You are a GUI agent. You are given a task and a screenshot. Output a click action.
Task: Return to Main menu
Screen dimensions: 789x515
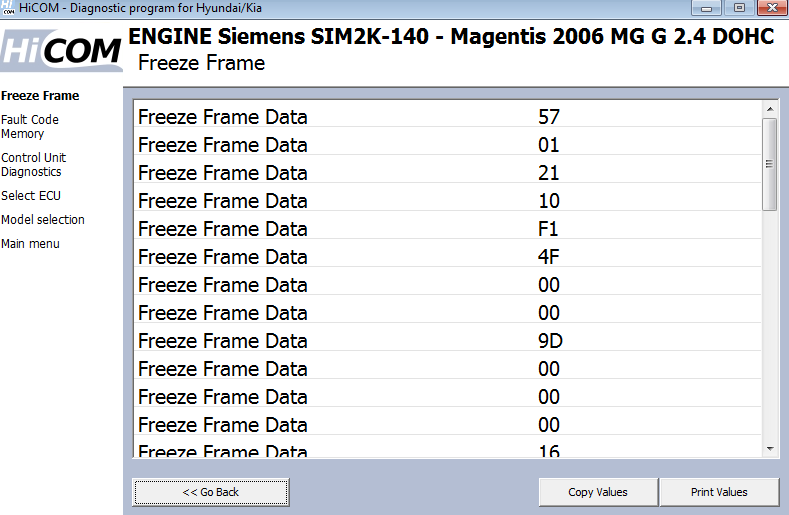pos(30,244)
